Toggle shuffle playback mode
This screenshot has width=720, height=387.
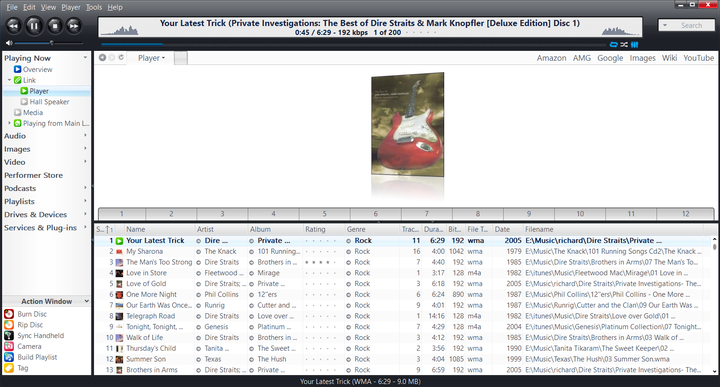(x=624, y=45)
